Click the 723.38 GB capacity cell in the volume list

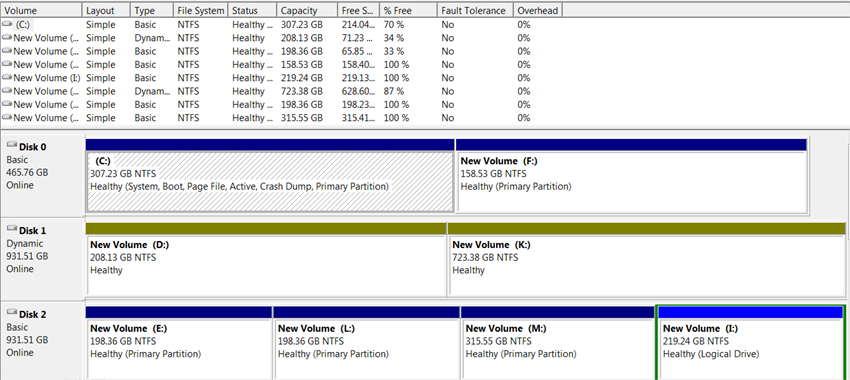pos(302,91)
